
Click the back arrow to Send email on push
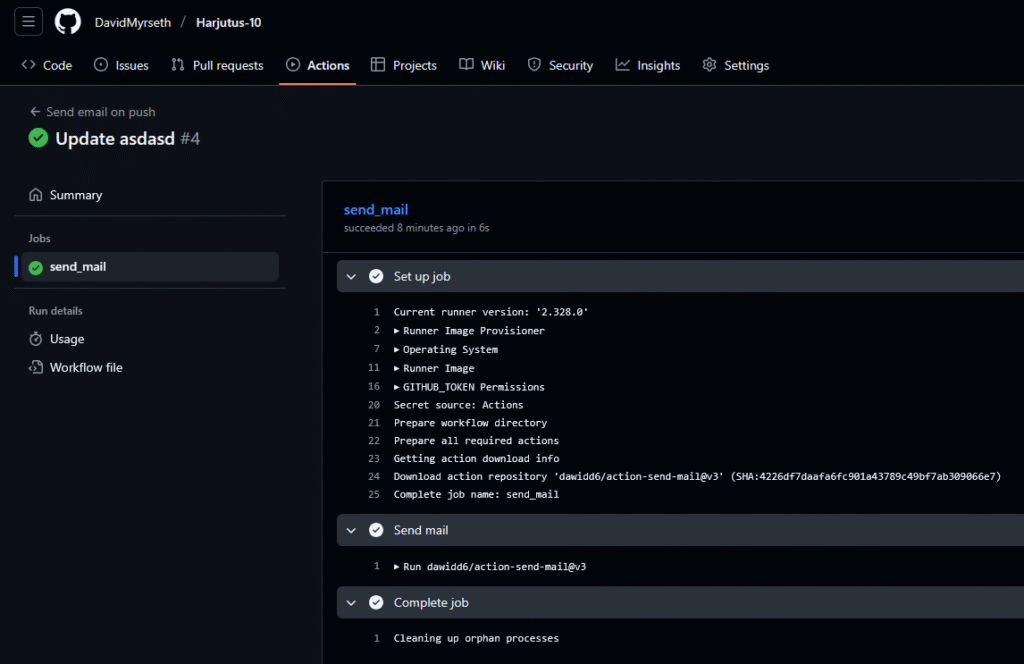pyautogui.click(x=35, y=112)
